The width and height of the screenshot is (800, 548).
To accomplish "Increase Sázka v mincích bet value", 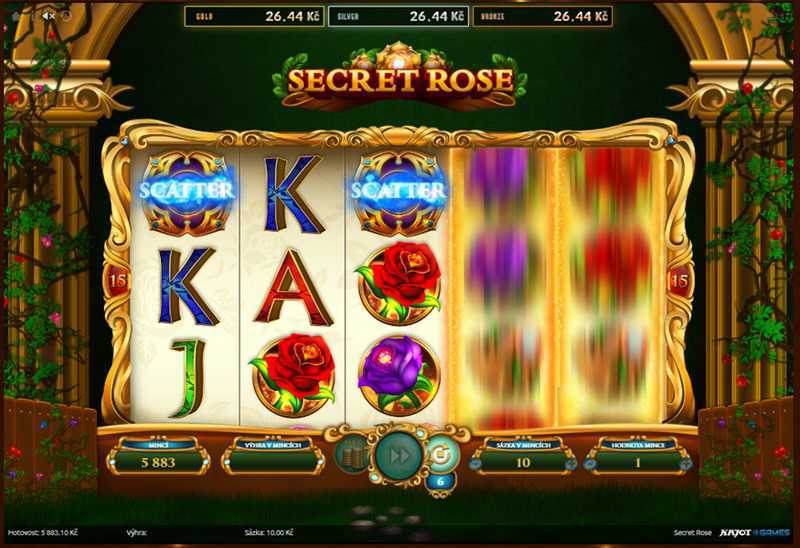I will 570,465.
